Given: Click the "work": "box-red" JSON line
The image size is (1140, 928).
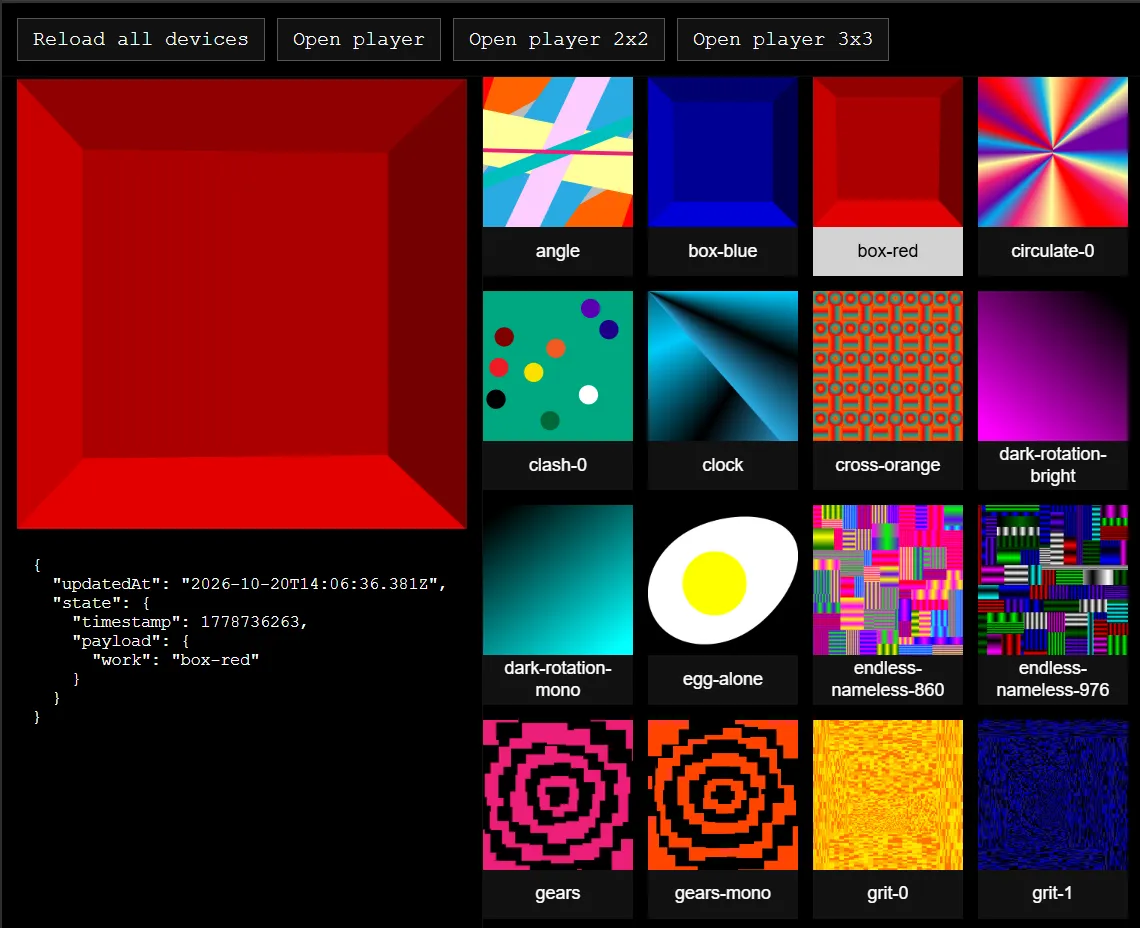Looking at the screenshot, I should [175, 660].
